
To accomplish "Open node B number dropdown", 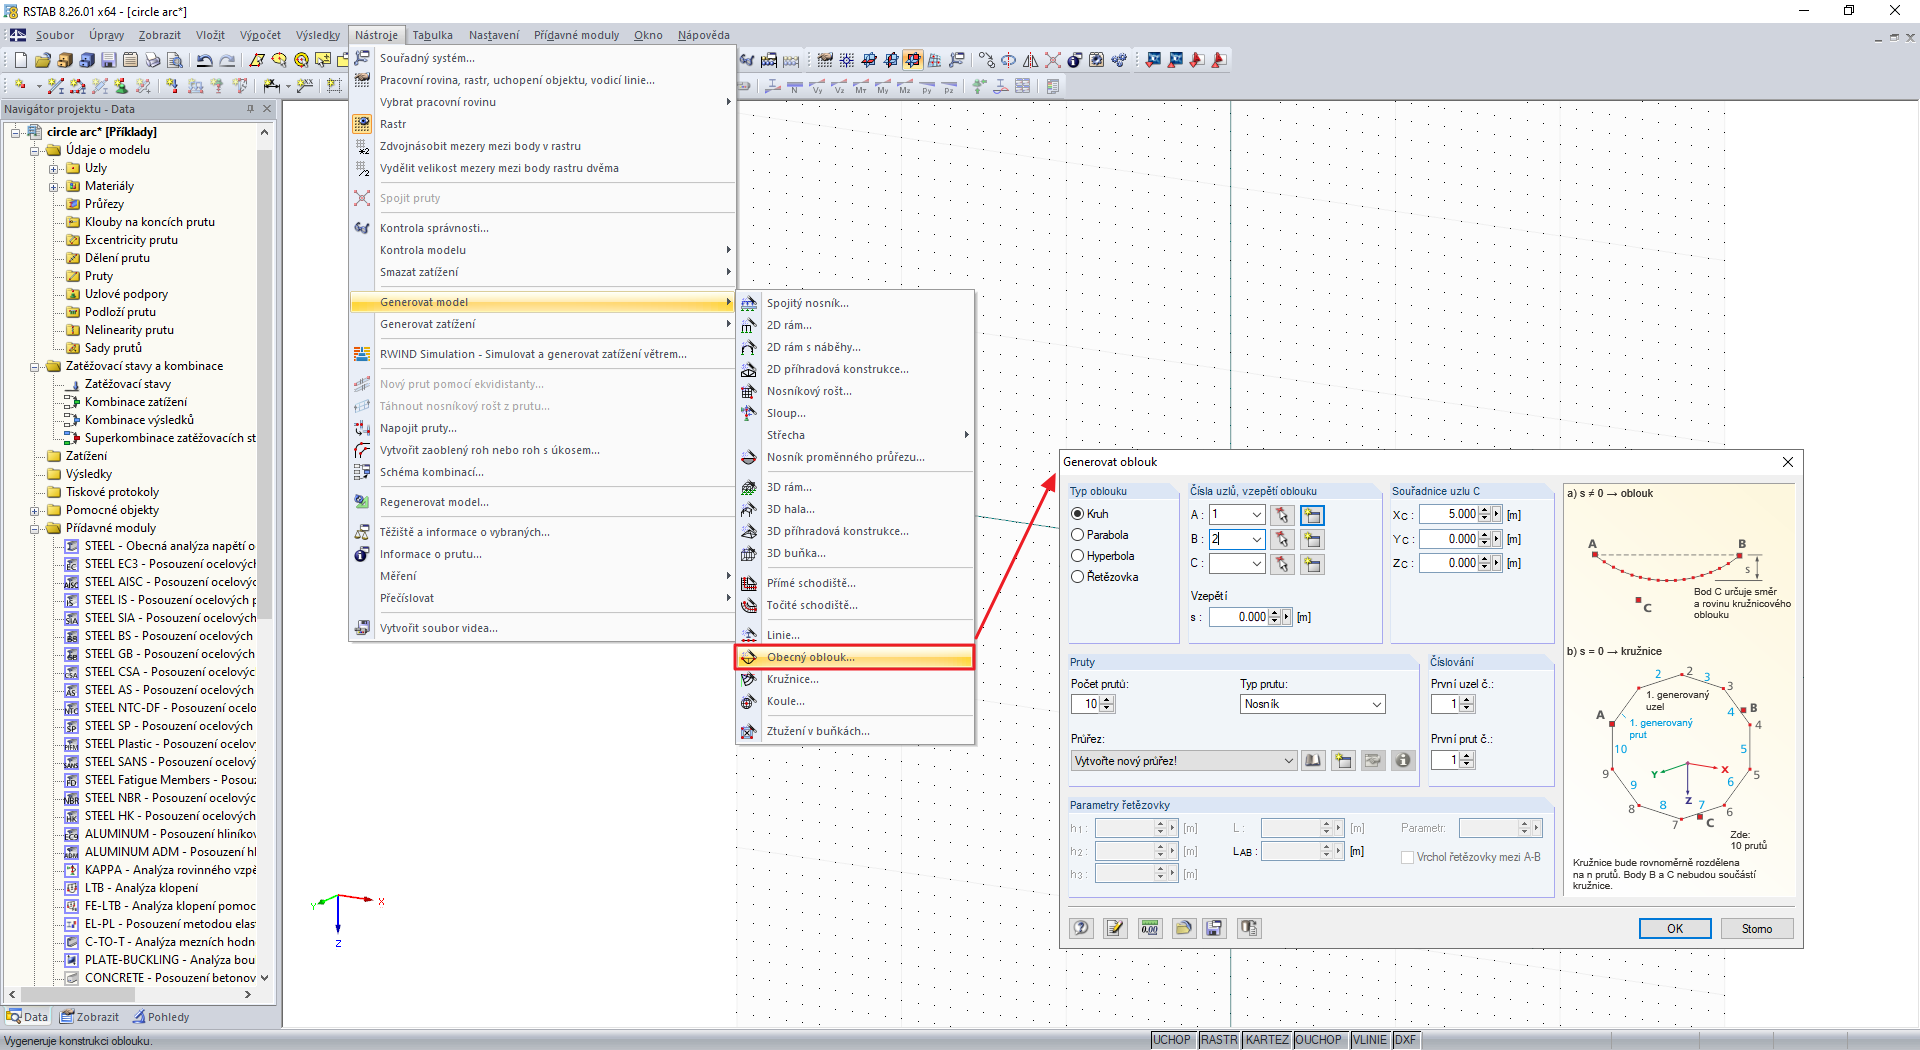I will point(1257,540).
